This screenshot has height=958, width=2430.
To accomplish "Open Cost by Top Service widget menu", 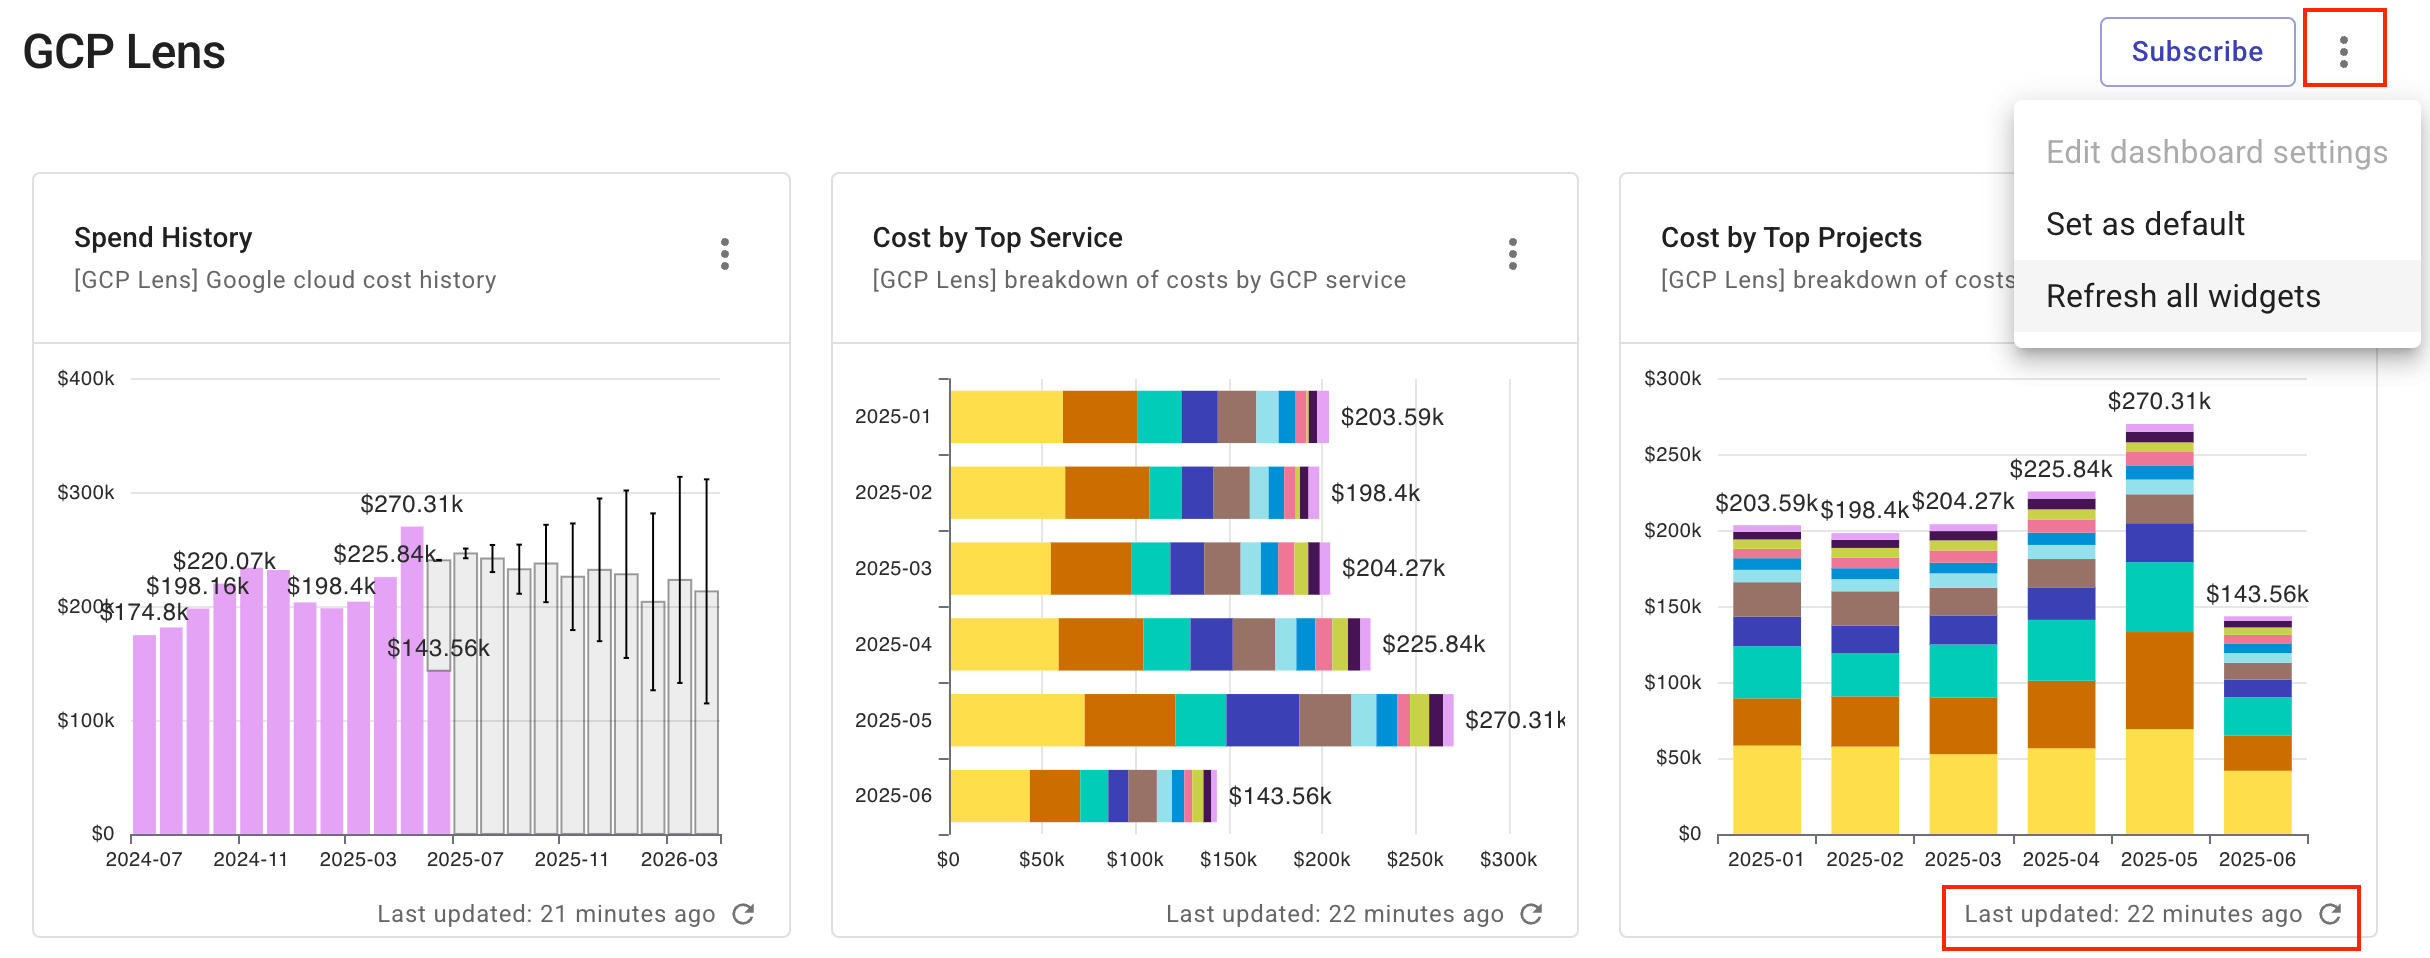I will pos(1513,254).
